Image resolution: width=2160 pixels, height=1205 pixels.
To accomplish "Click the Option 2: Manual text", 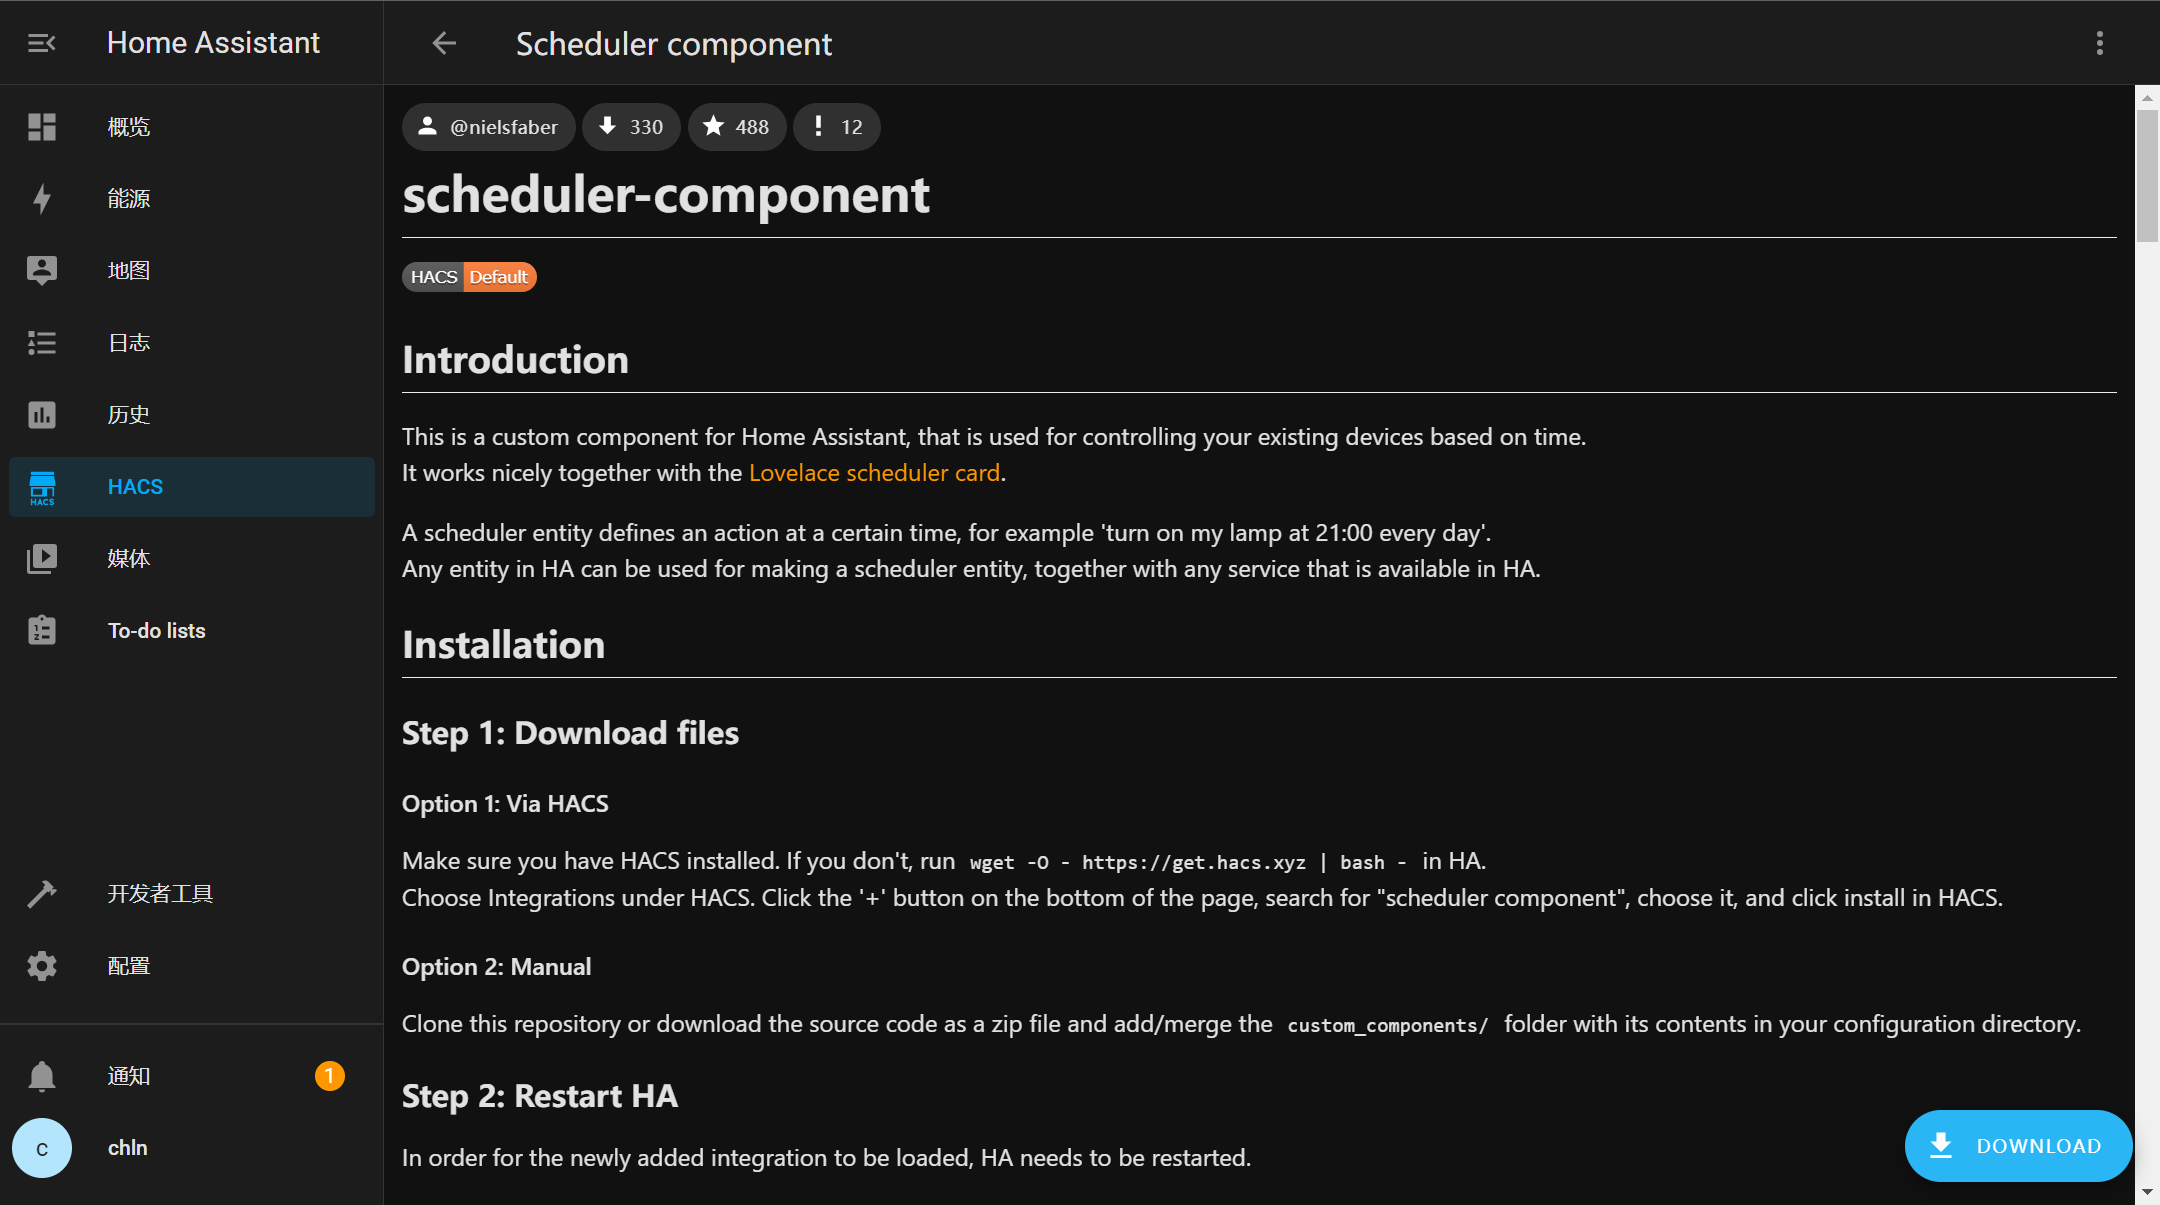I will click(x=496, y=967).
